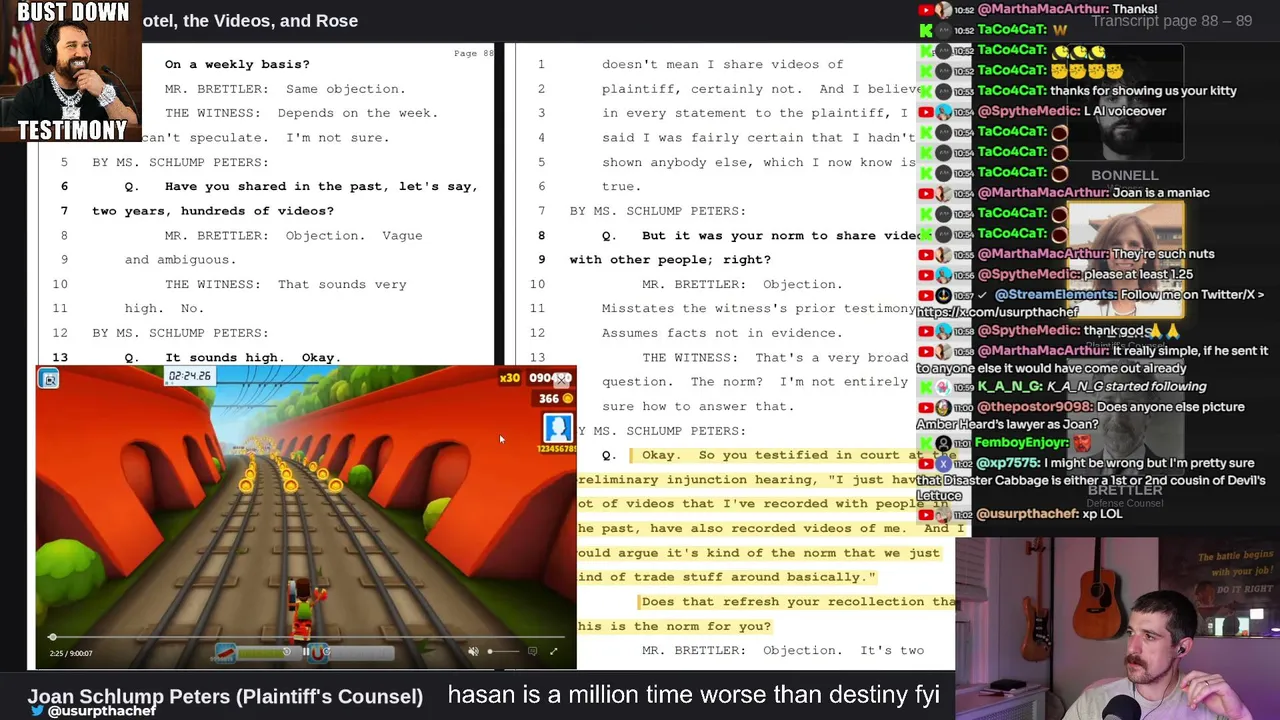This screenshot has height=720, width=1280.
Task: Click the YouTube badge beside the "Thanks!" message
Action: 925,10
